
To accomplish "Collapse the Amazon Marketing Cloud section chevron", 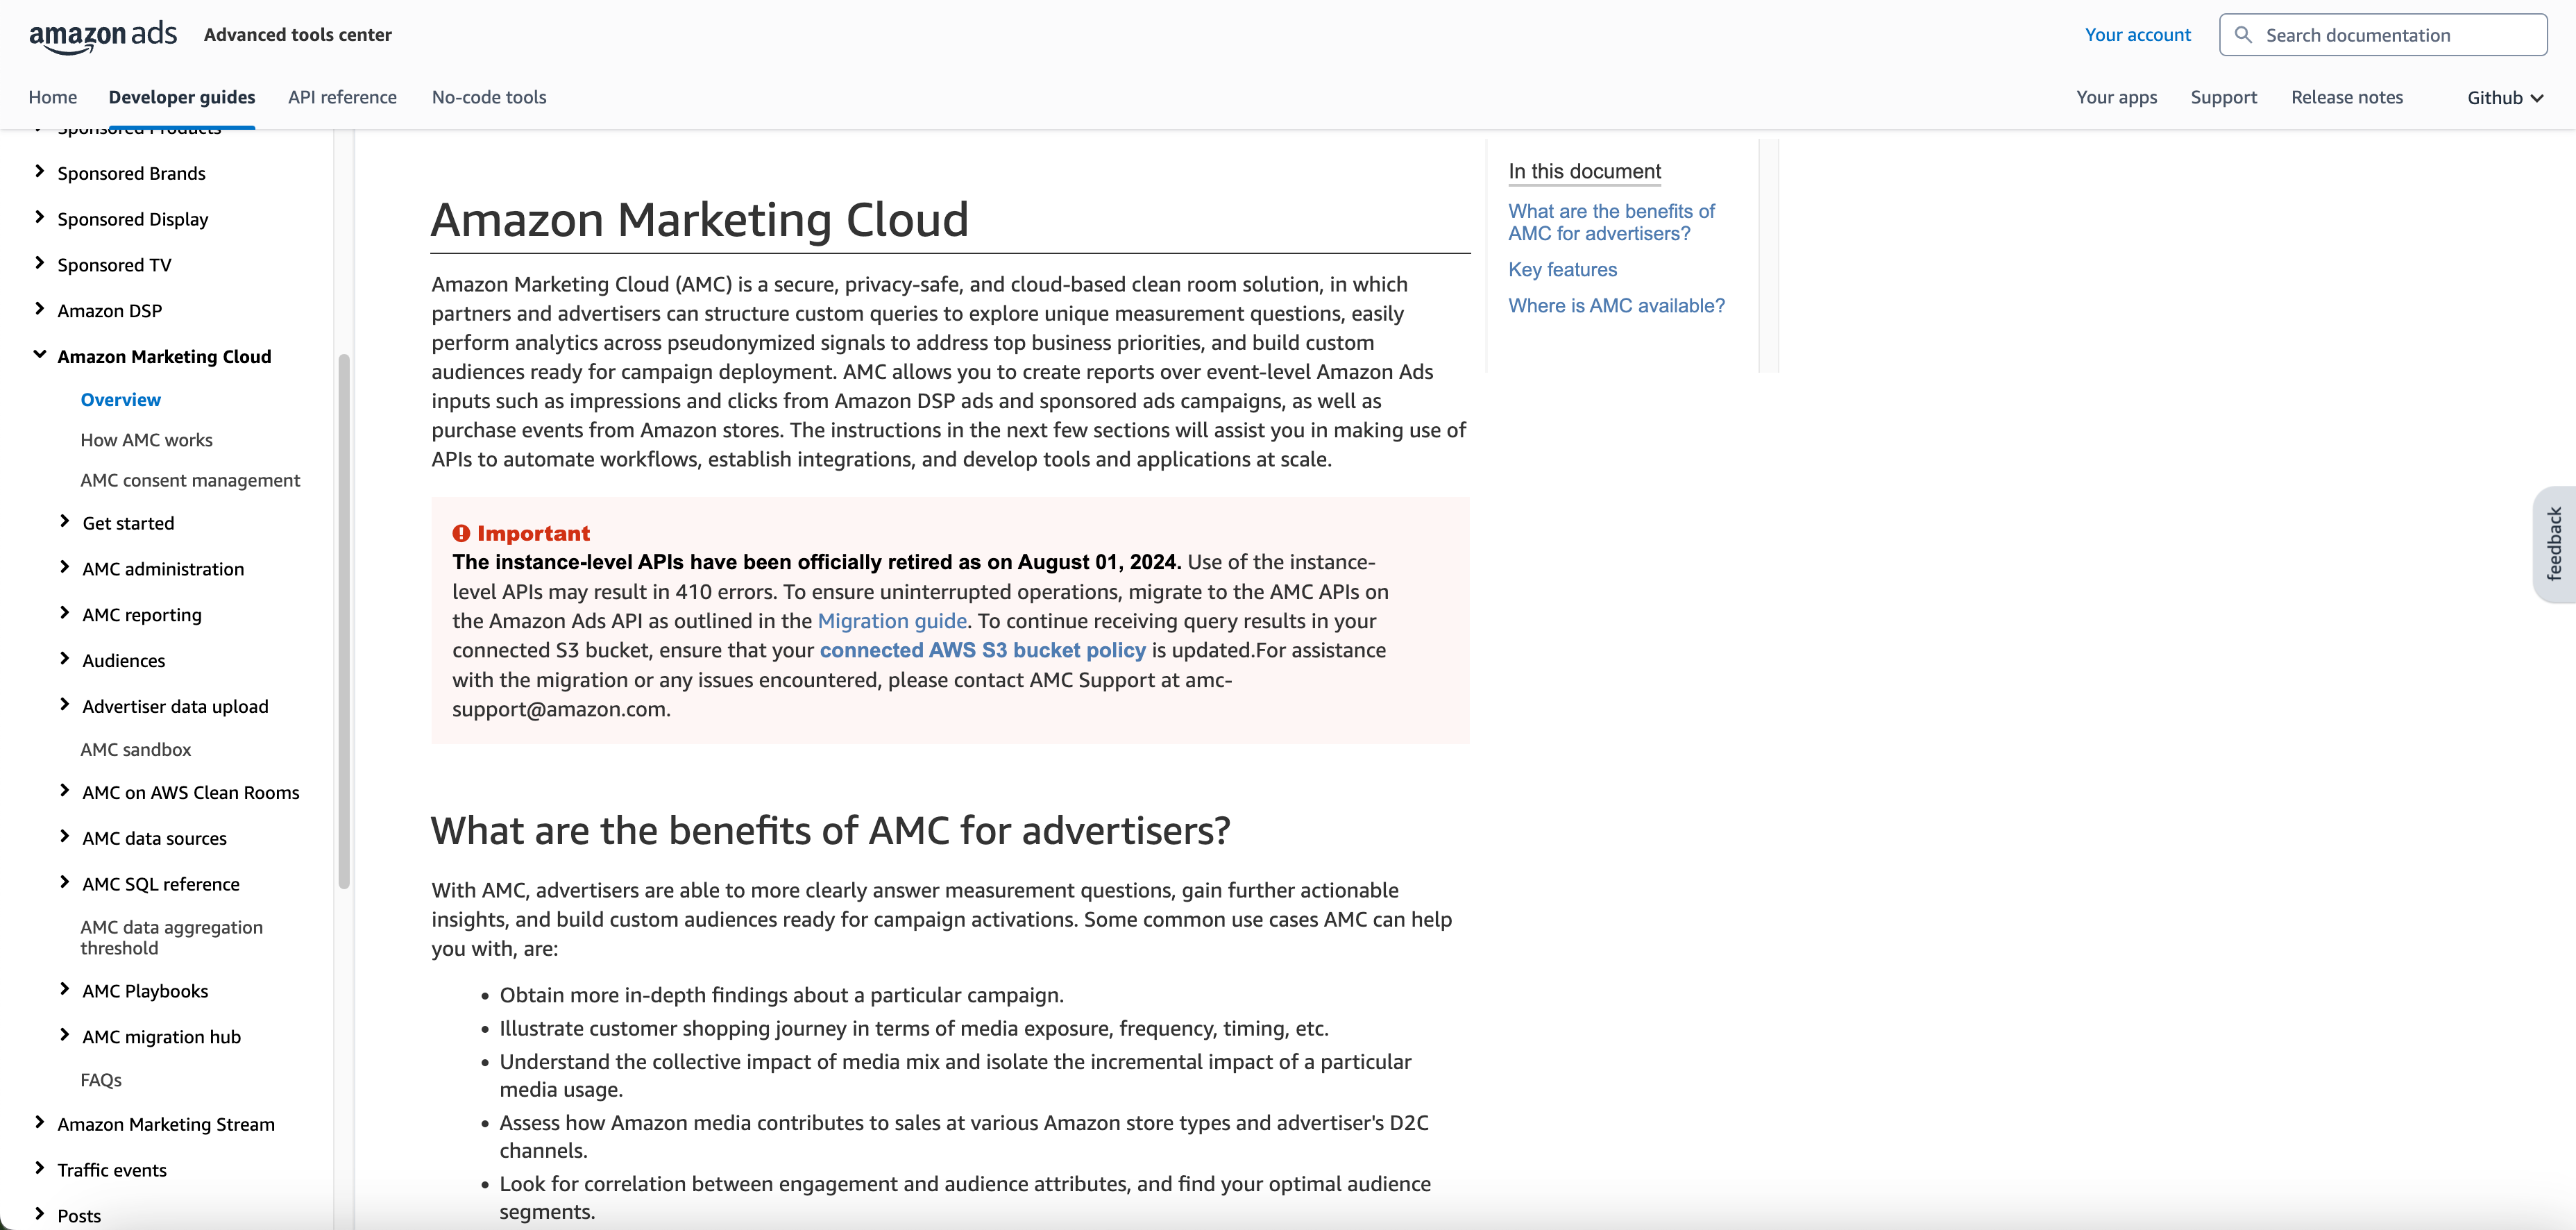I will coord(40,355).
